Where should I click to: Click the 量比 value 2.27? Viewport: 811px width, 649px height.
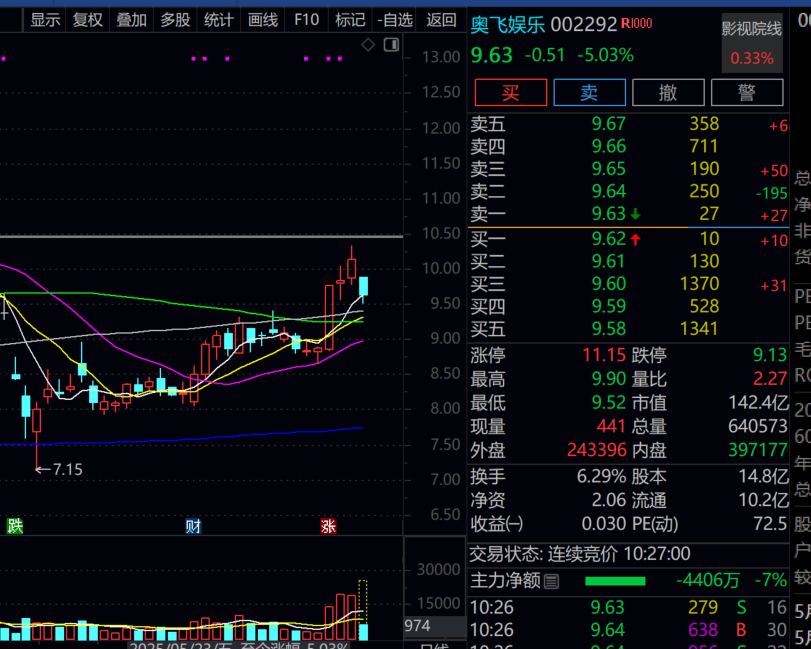(770, 379)
